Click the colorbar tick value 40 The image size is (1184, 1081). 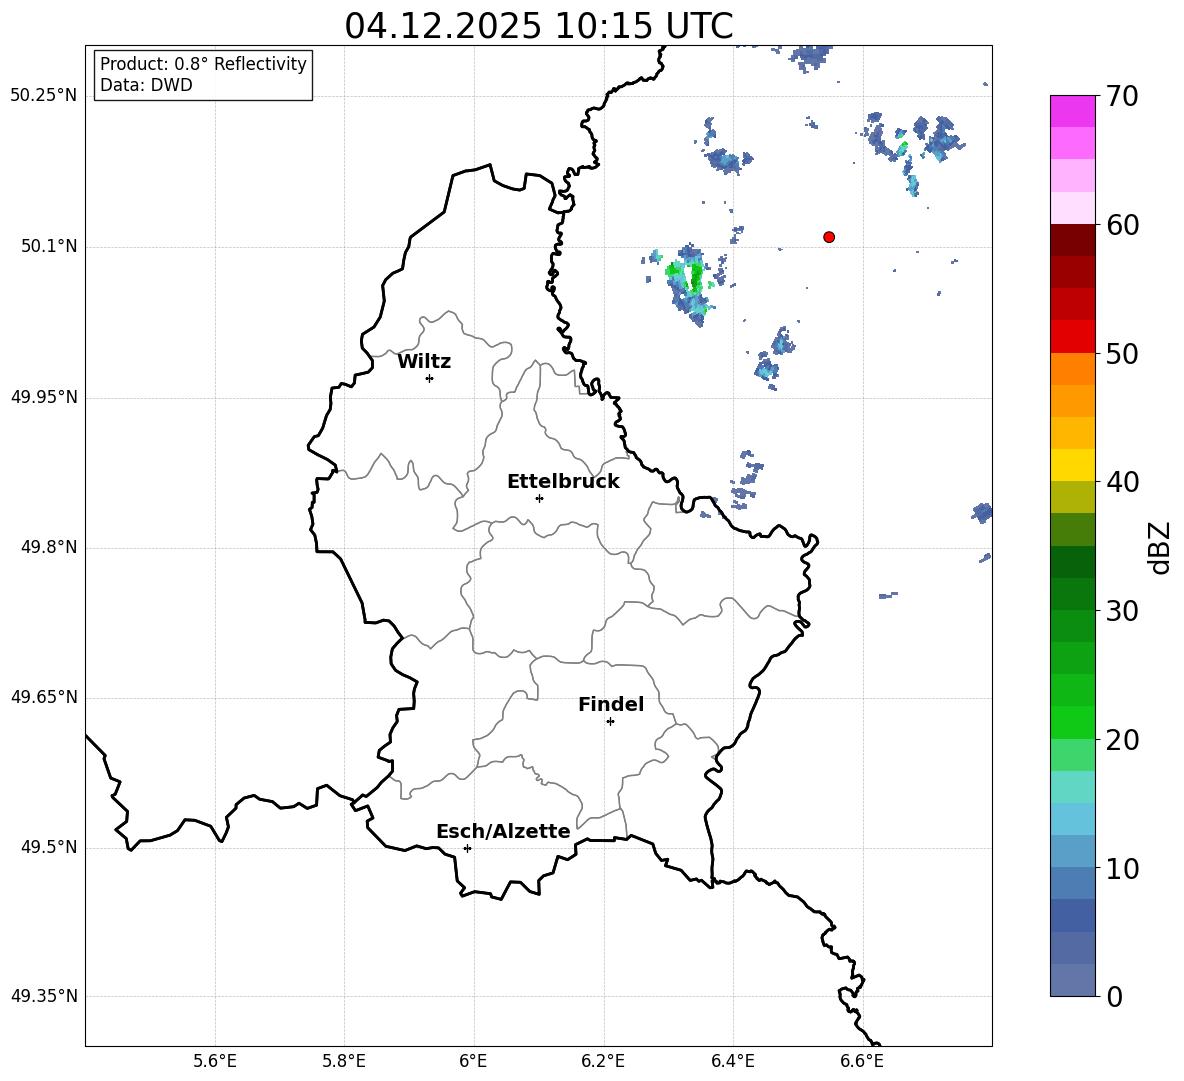pyautogui.click(x=1122, y=482)
